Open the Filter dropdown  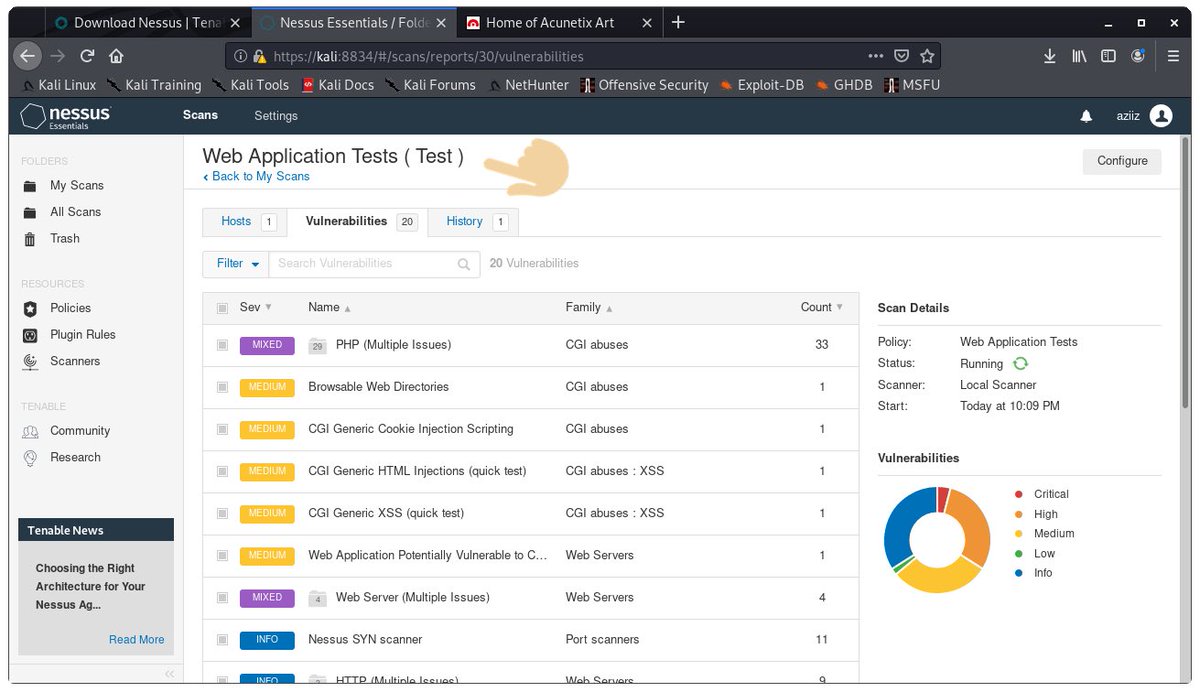tap(236, 264)
